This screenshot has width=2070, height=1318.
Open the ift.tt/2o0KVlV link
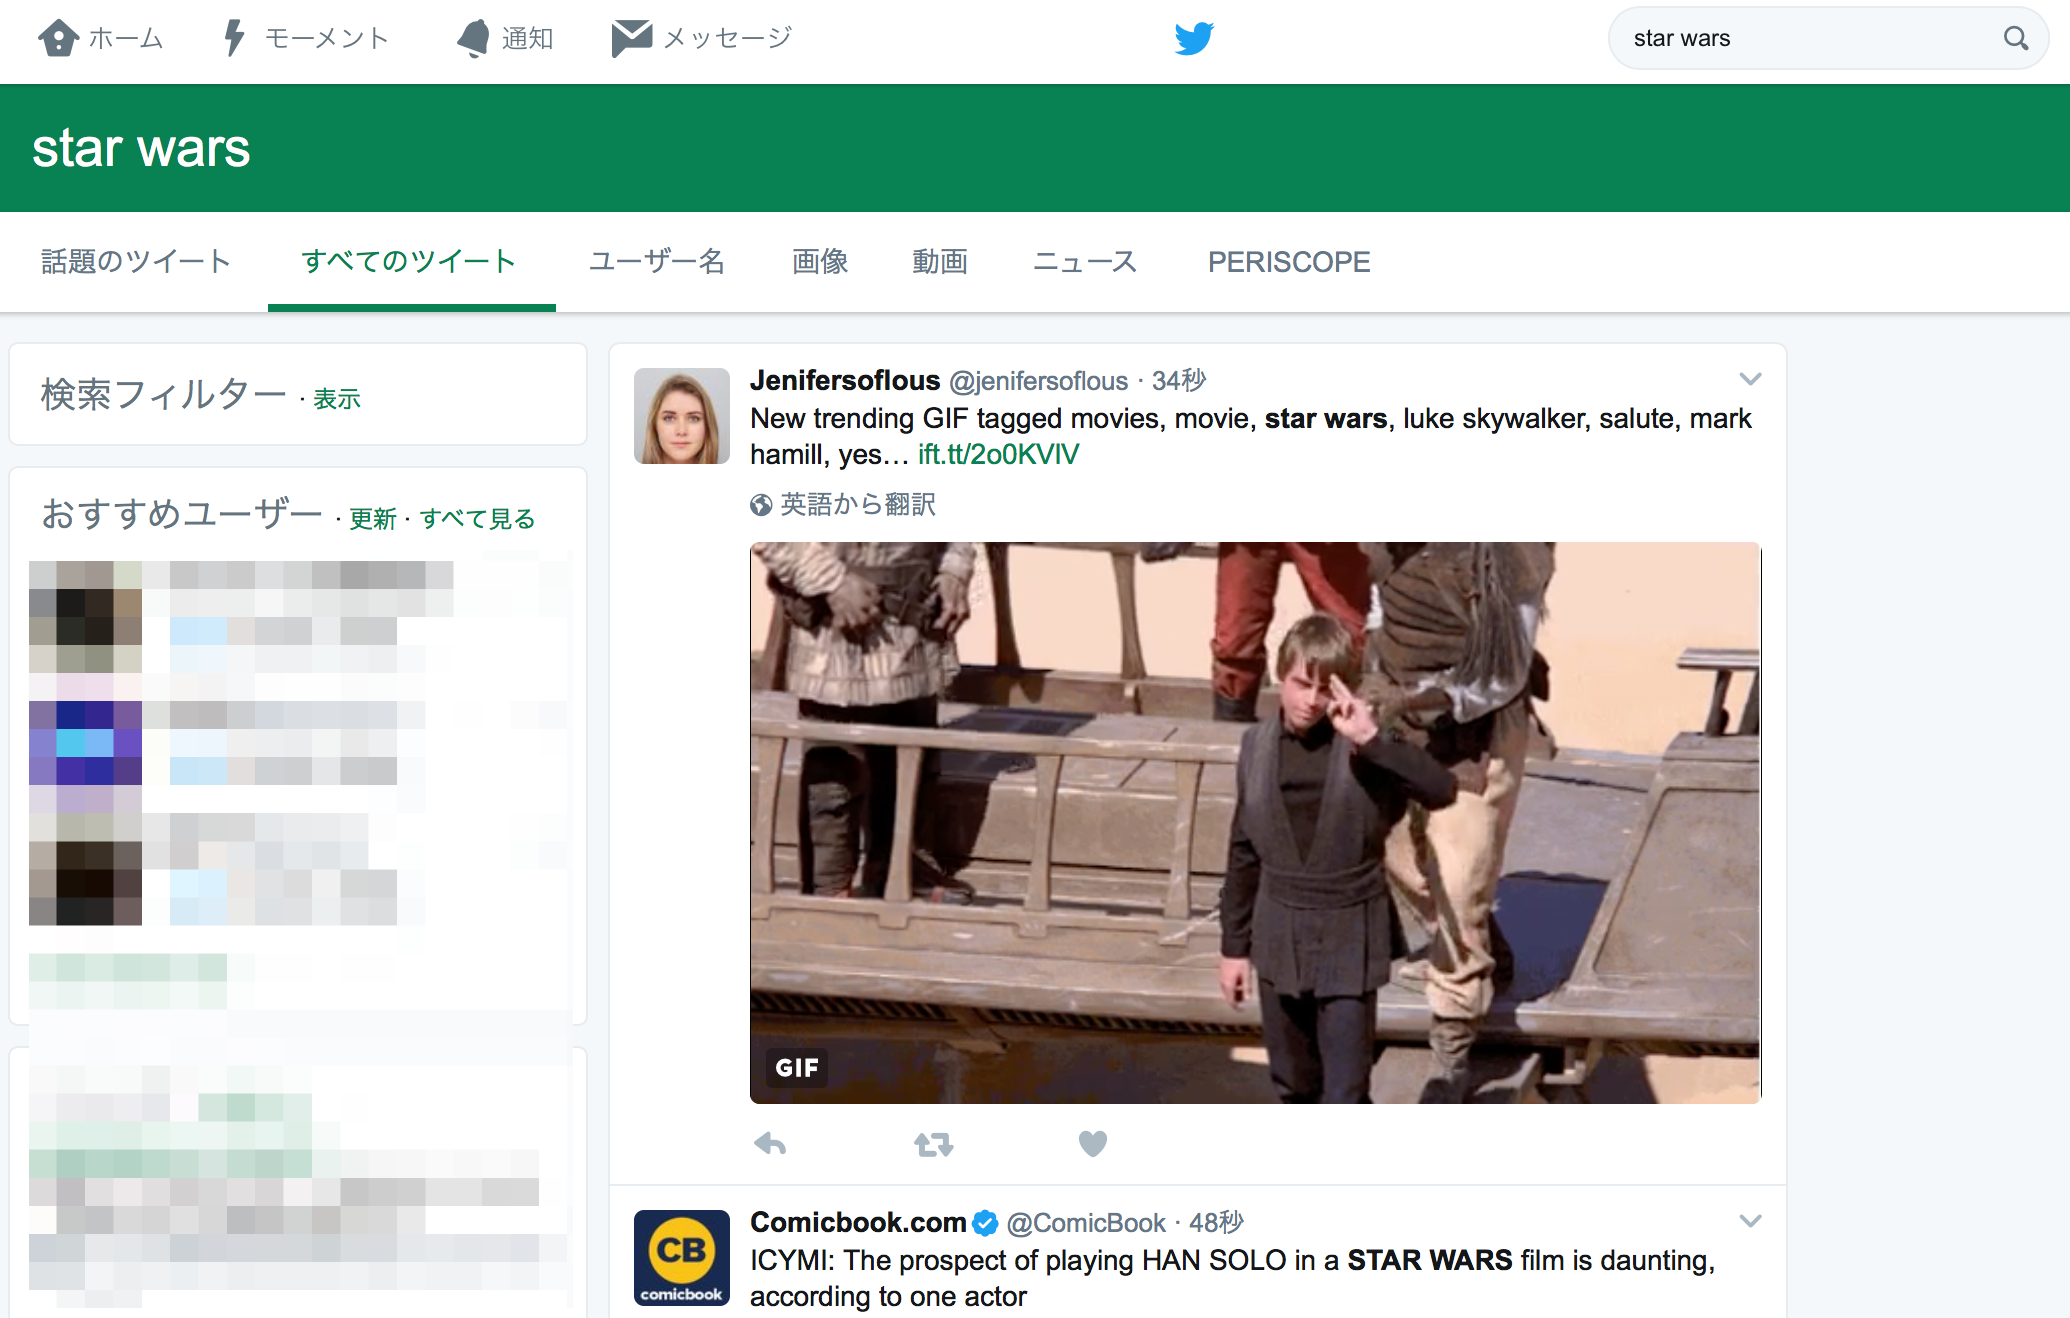[x=999, y=455]
